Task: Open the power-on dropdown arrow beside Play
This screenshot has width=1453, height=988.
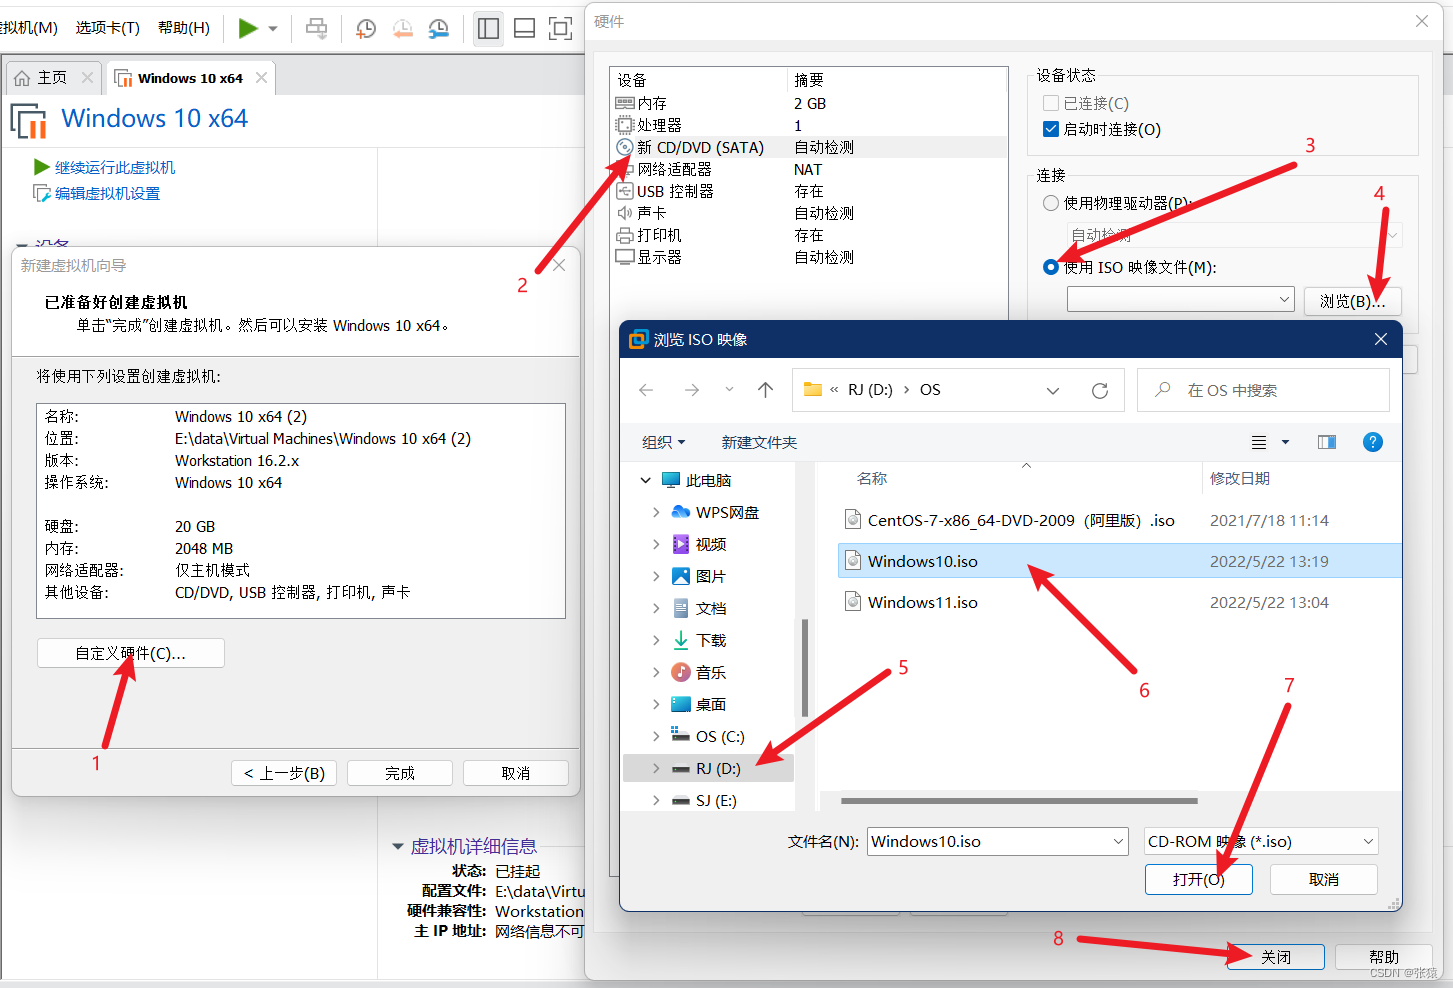Action: [x=273, y=29]
